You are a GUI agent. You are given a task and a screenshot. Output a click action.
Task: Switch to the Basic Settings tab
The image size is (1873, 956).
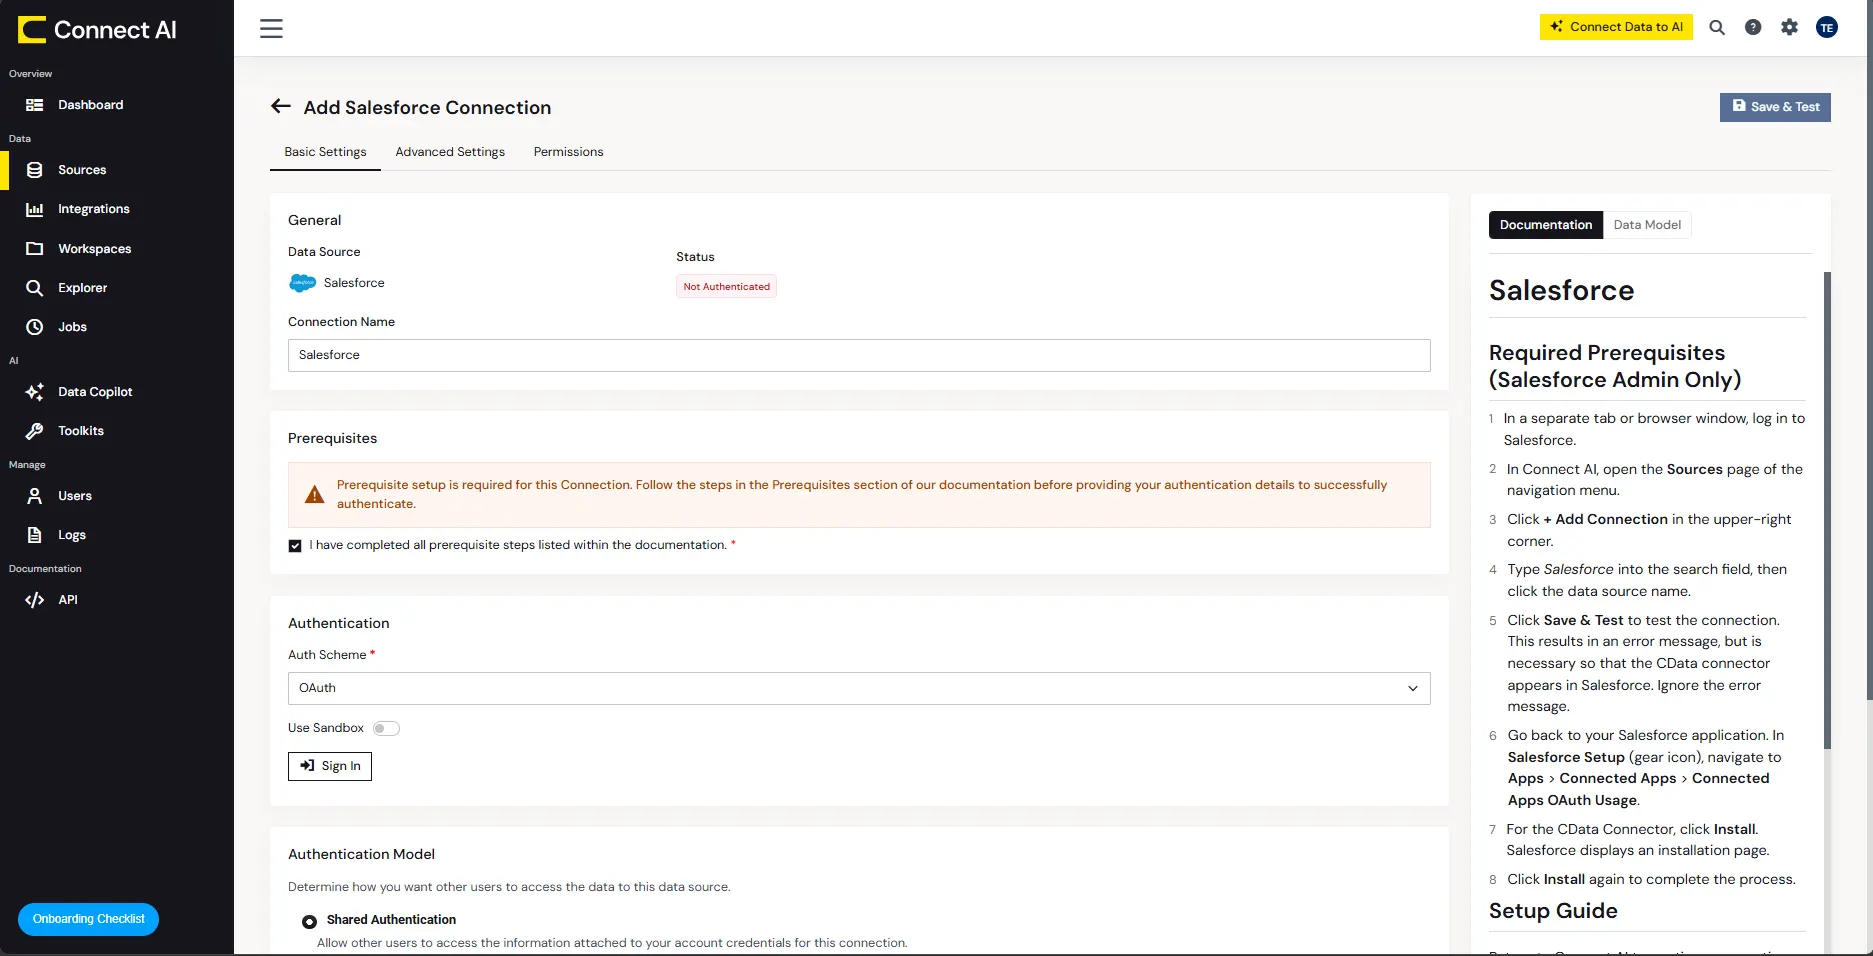tap(325, 152)
